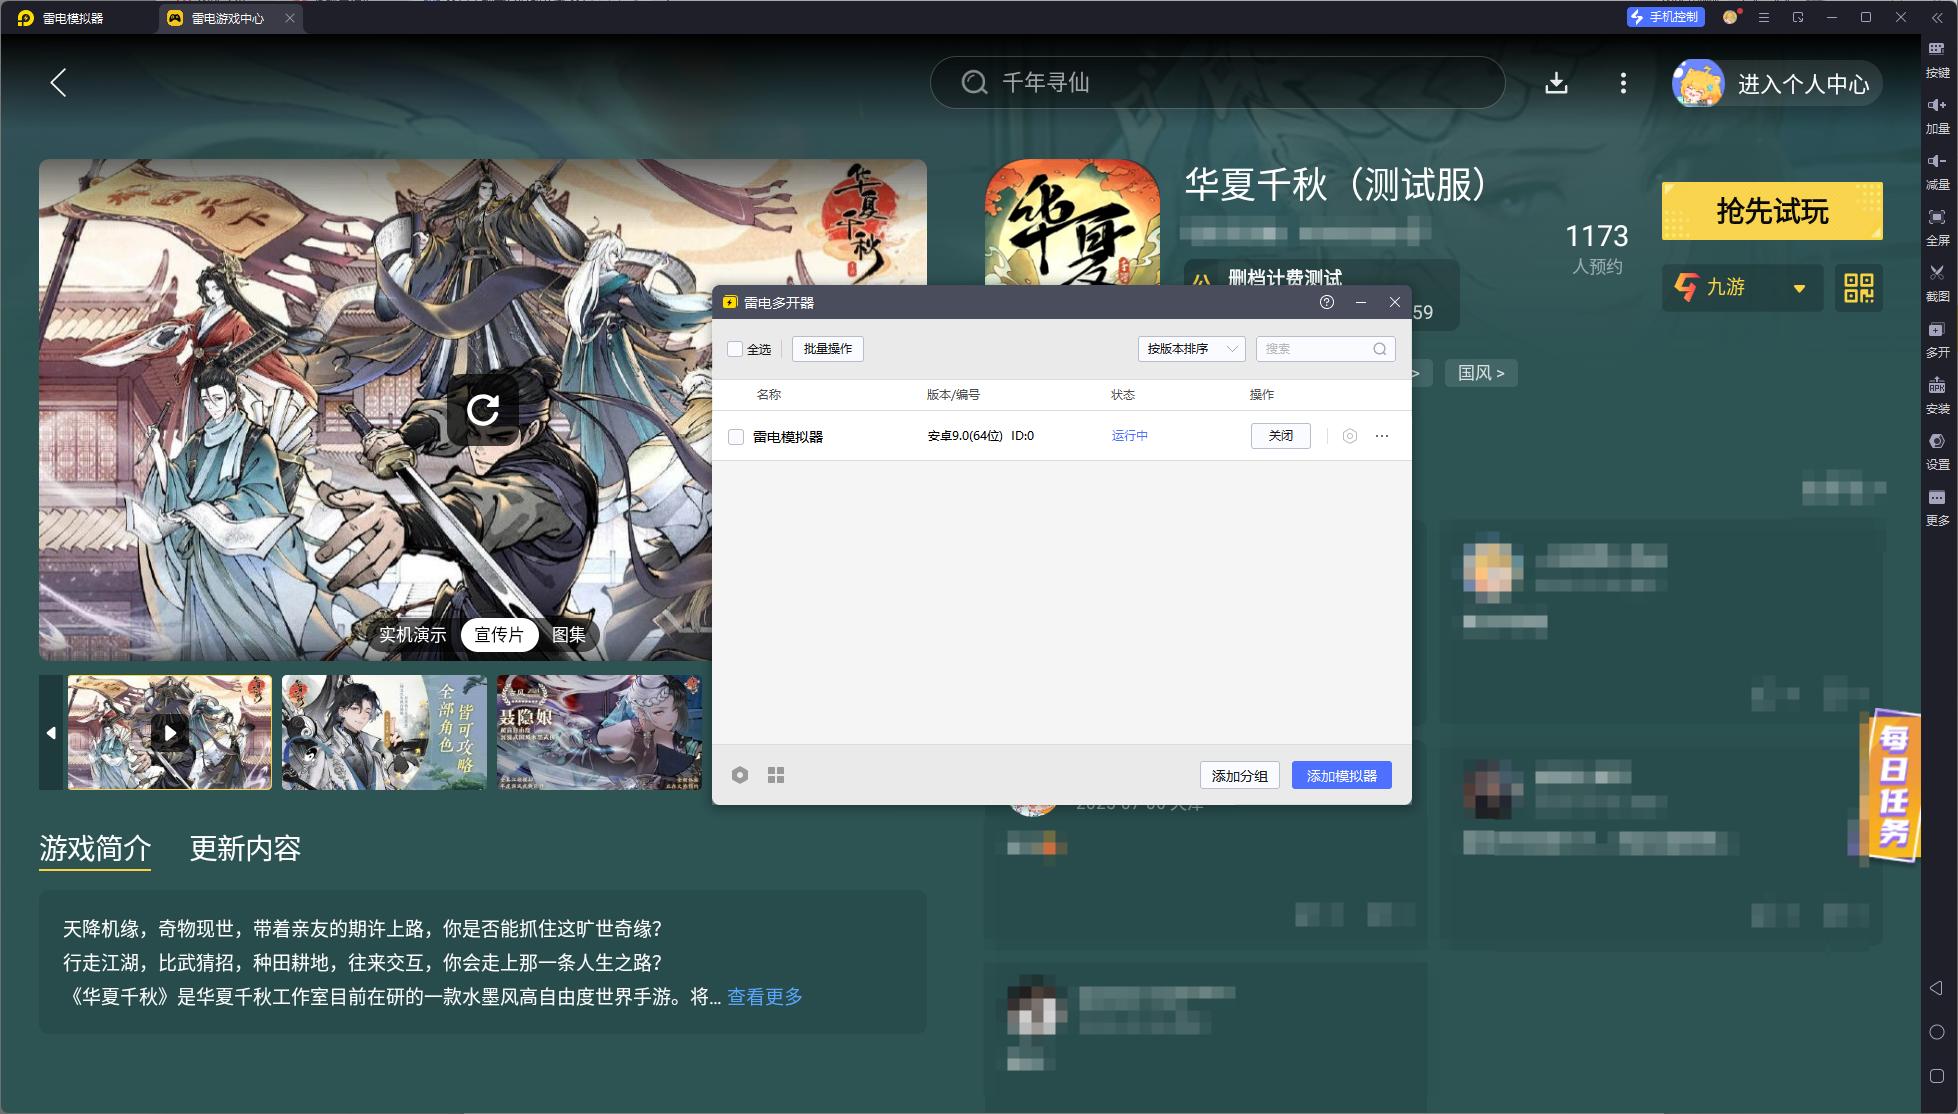Screen dimensions: 1958x1114
Task: Click the Android back triangle icon
Action: (x=1936, y=988)
